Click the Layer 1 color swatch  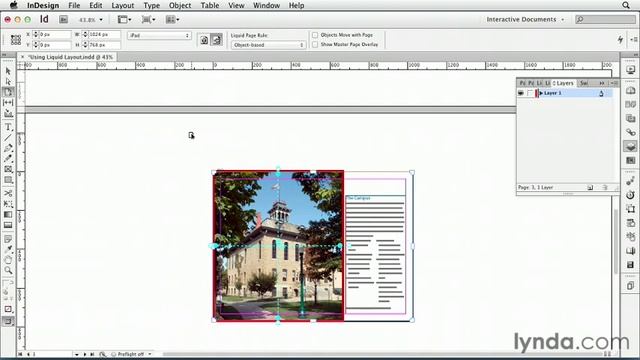pyautogui.click(x=536, y=93)
